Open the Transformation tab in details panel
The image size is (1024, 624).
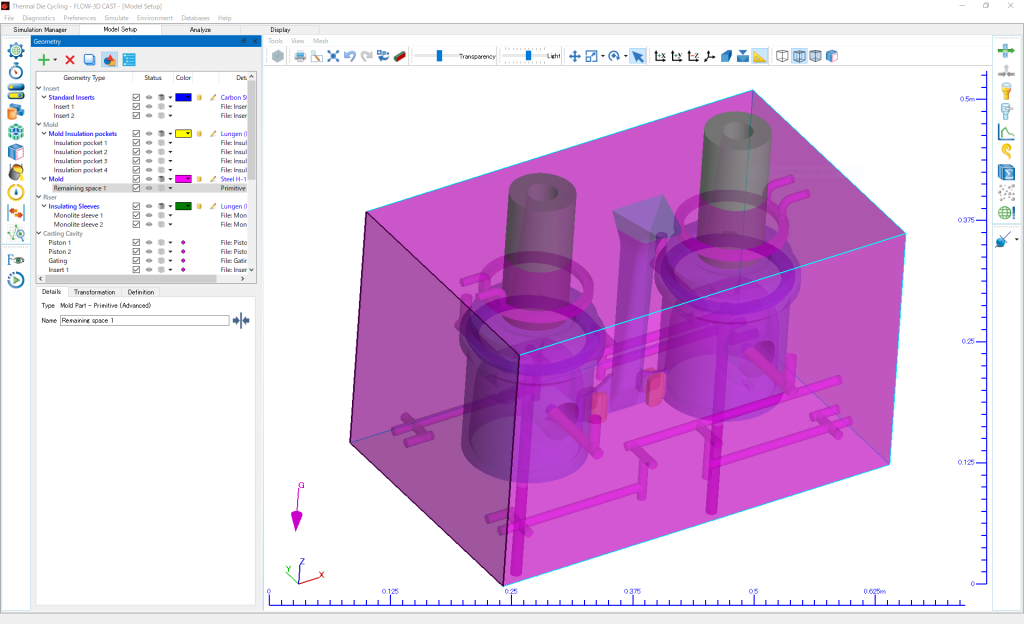[x=94, y=292]
